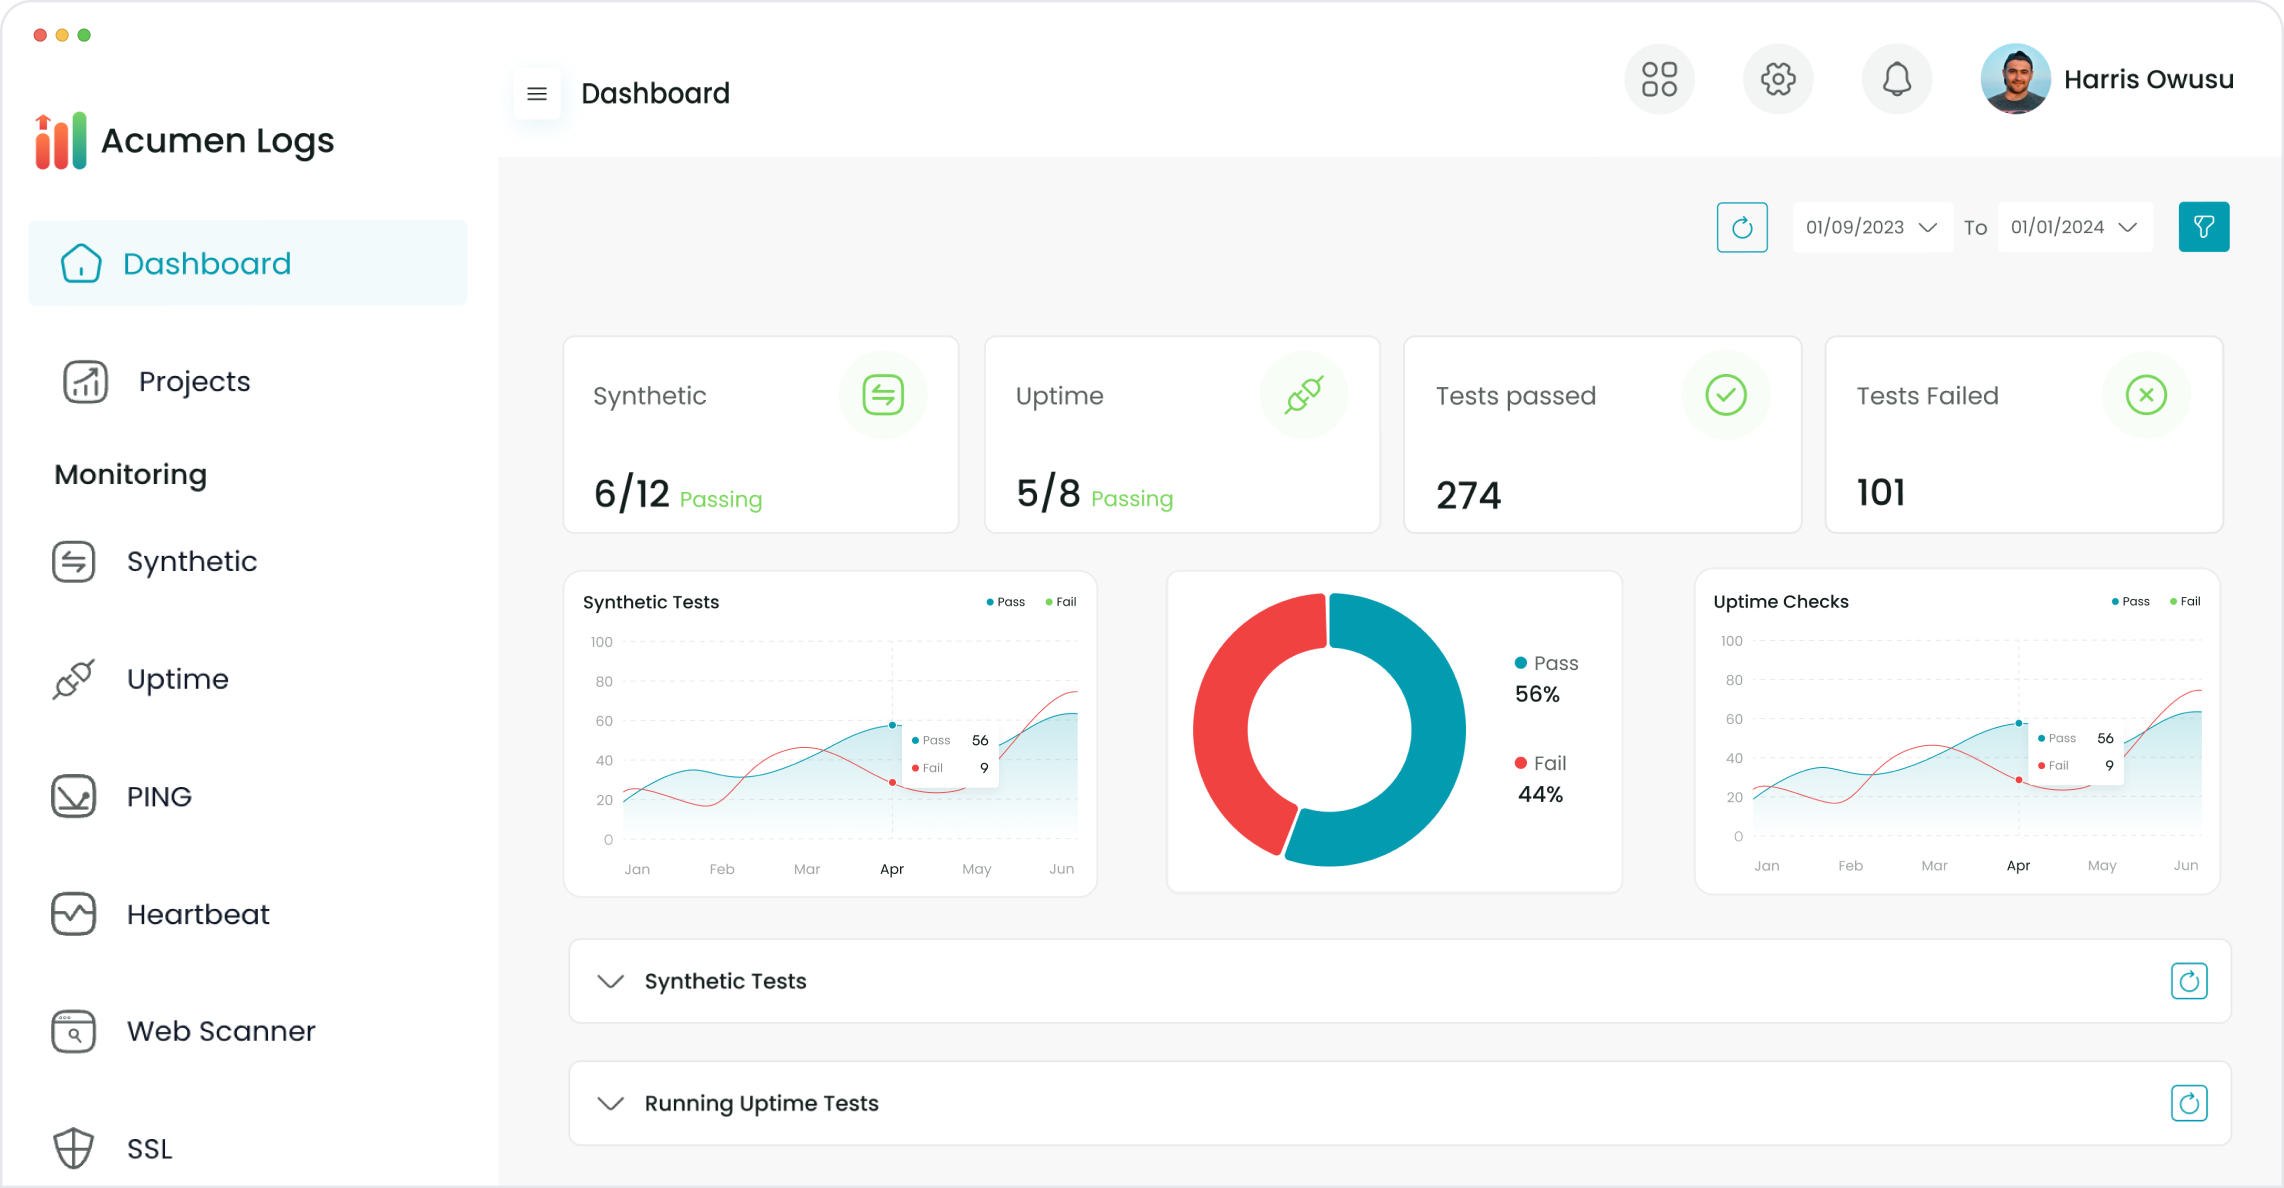The height and width of the screenshot is (1188, 2284).
Task: Click Apr marker on Uptime Checks chart
Action: click(2019, 723)
